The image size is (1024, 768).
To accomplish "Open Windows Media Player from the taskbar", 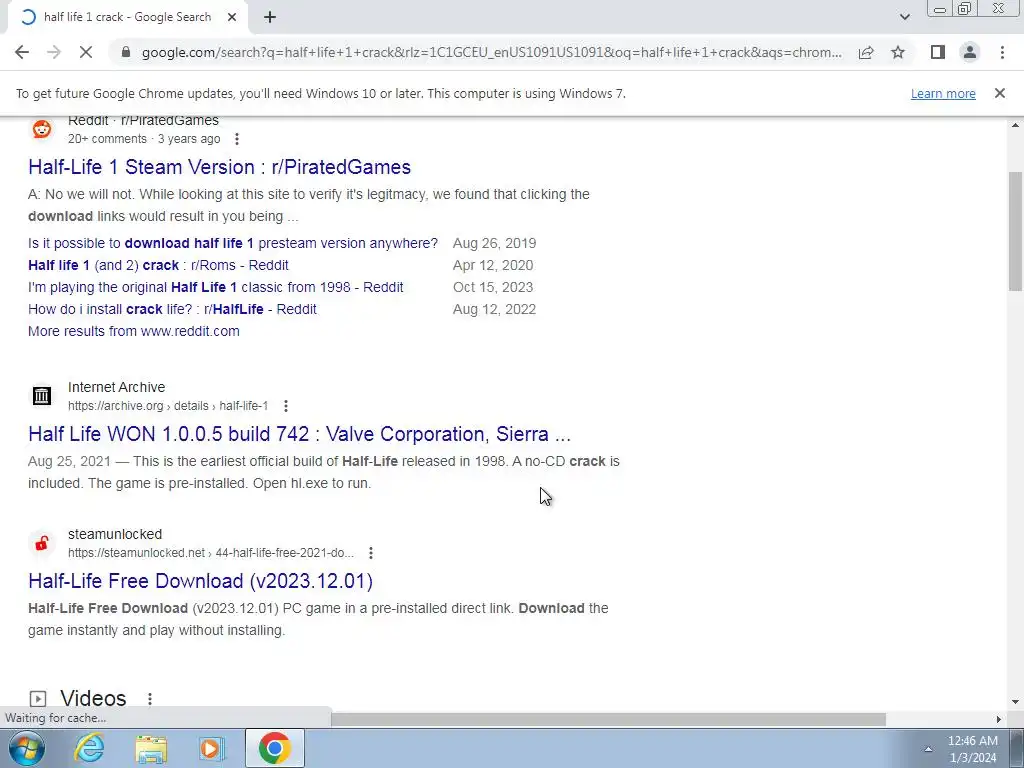I will click(x=212, y=748).
